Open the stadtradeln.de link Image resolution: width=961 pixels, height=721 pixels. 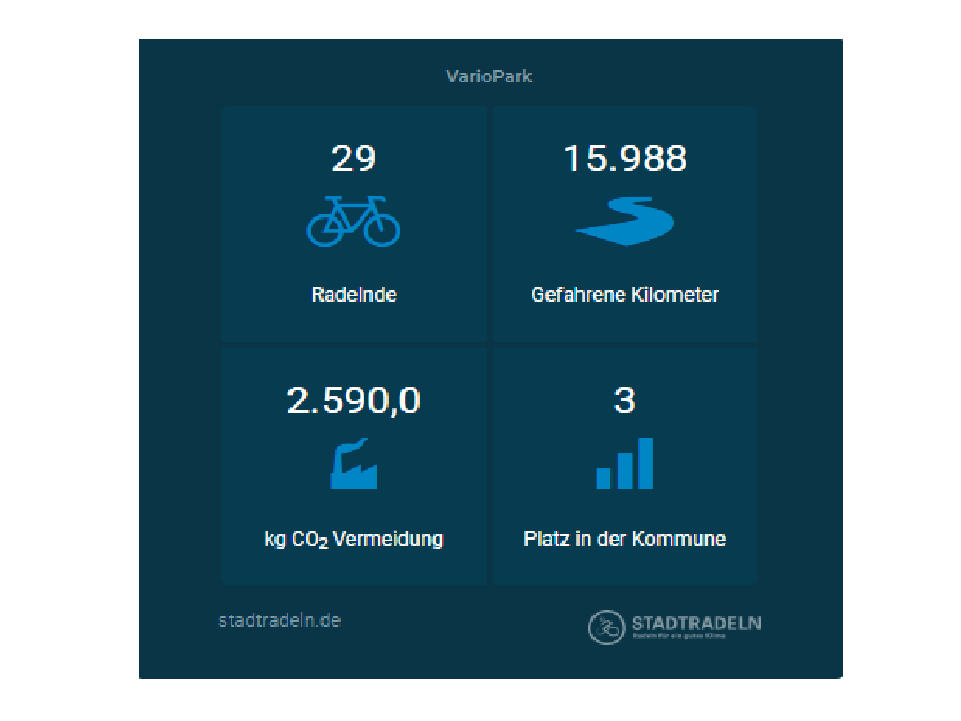click(x=280, y=620)
